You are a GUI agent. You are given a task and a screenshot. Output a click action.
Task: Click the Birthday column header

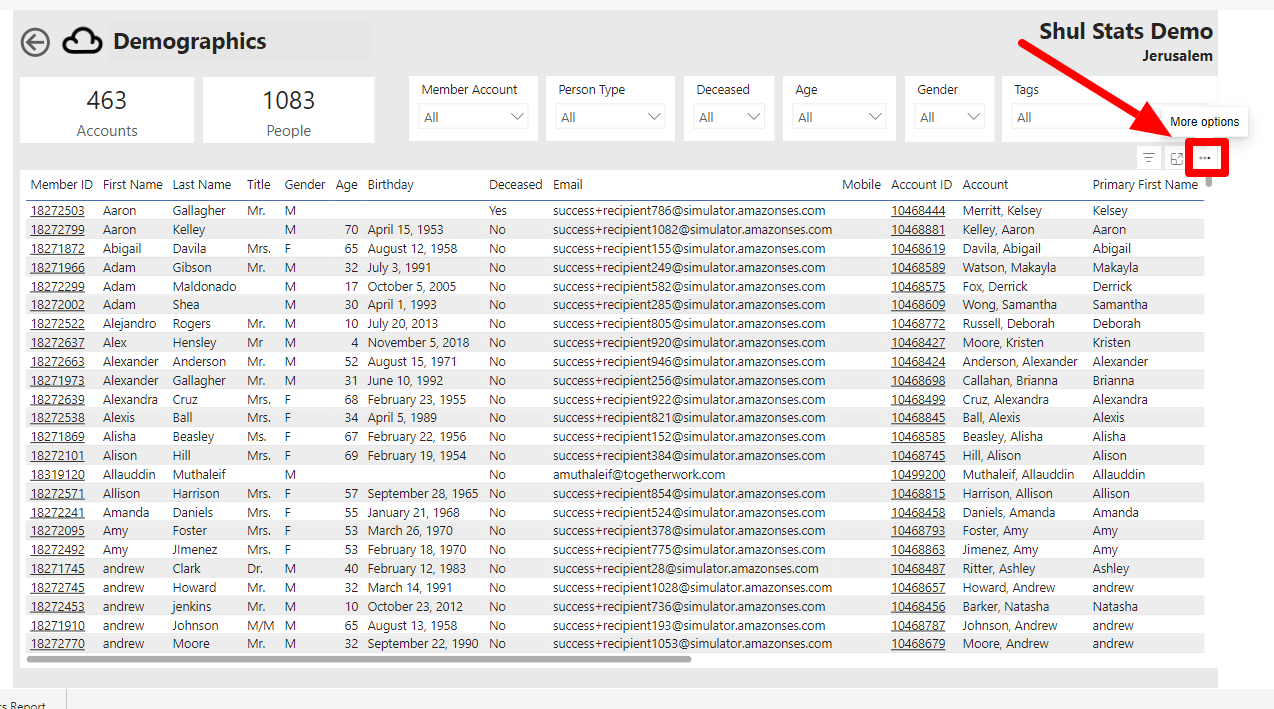(390, 184)
